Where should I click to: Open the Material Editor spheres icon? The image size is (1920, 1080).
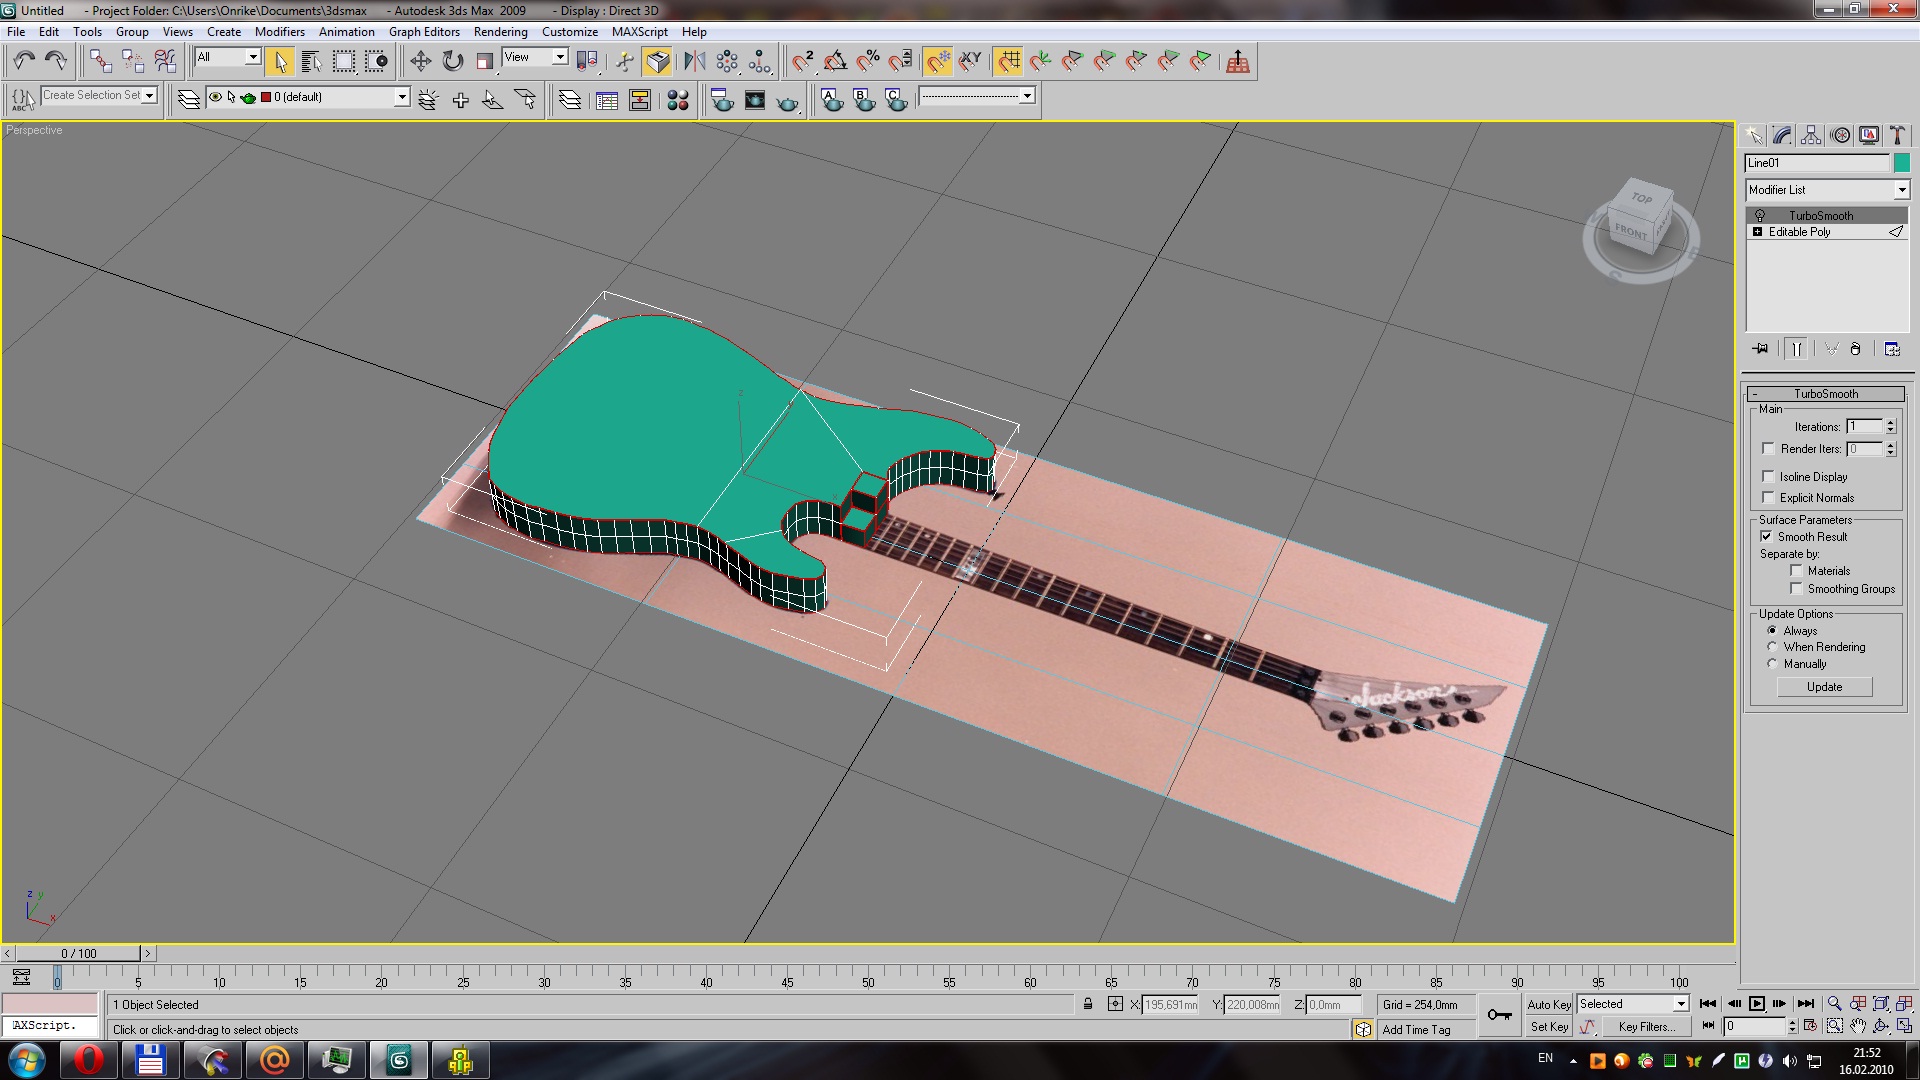678,100
